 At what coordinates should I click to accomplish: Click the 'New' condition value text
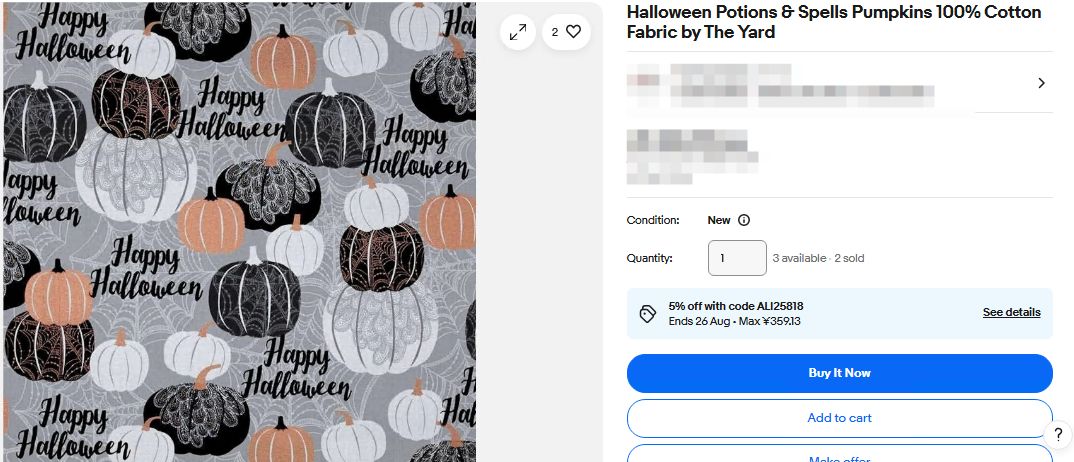719,220
